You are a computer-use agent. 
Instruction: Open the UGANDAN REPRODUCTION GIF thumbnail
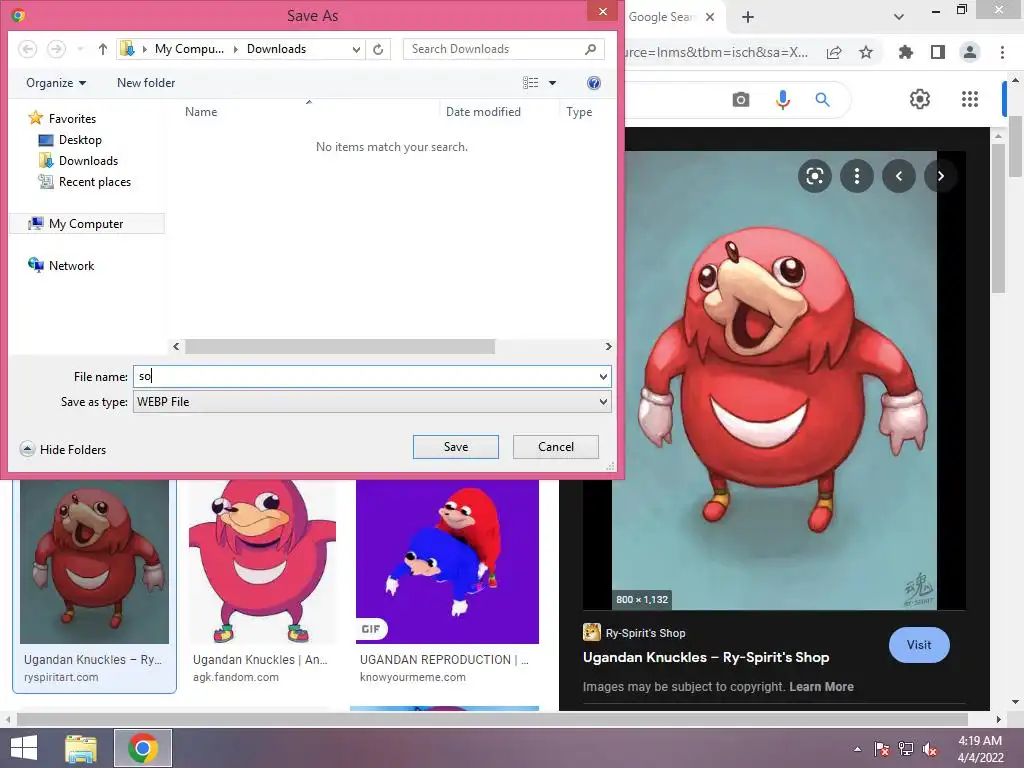(447, 562)
